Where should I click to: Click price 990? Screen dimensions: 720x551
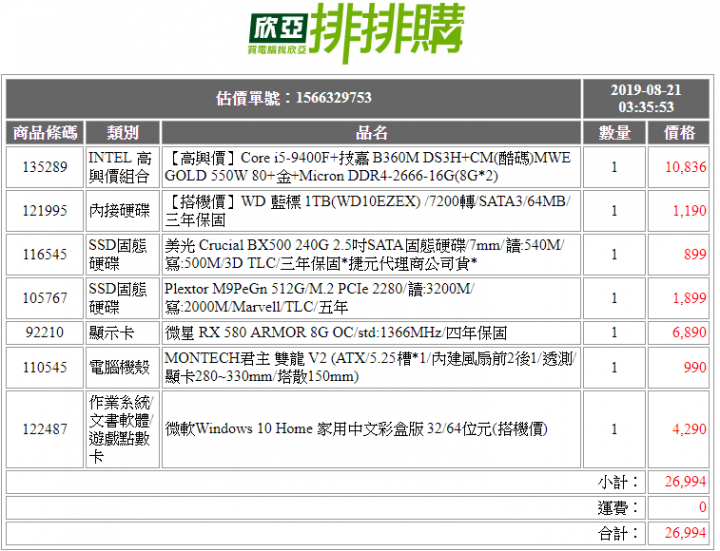point(695,367)
